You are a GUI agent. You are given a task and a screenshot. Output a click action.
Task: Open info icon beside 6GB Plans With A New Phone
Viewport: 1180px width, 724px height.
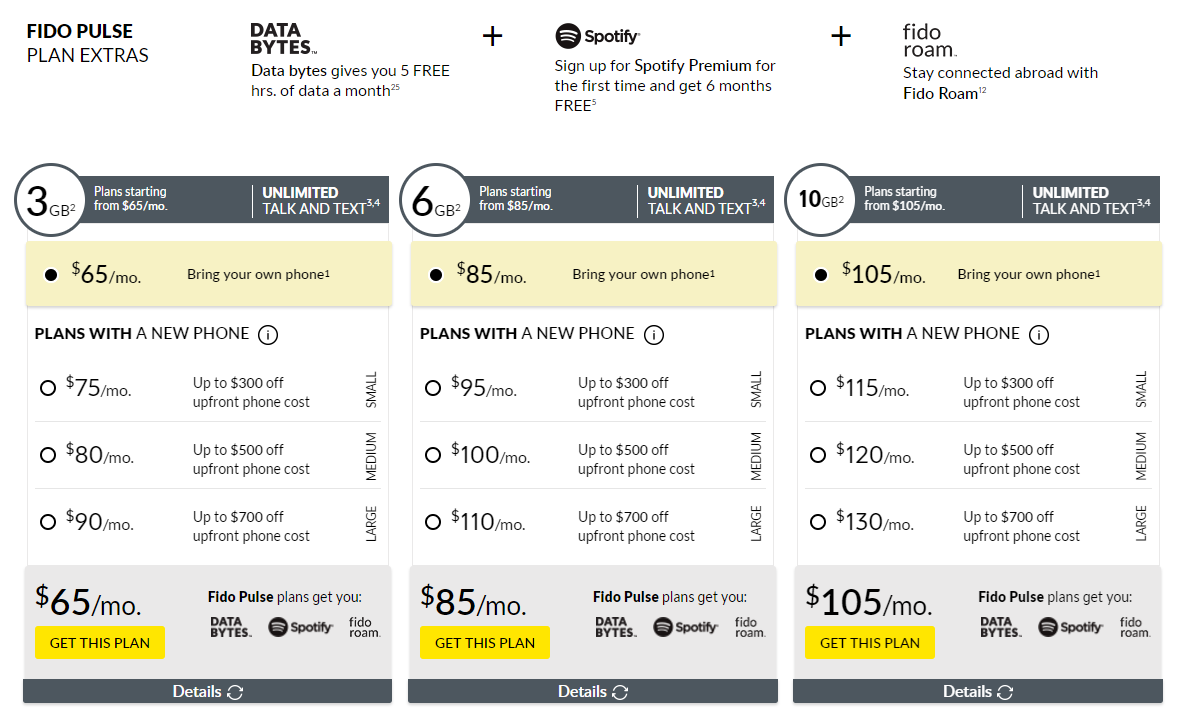[x=654, y=334]
